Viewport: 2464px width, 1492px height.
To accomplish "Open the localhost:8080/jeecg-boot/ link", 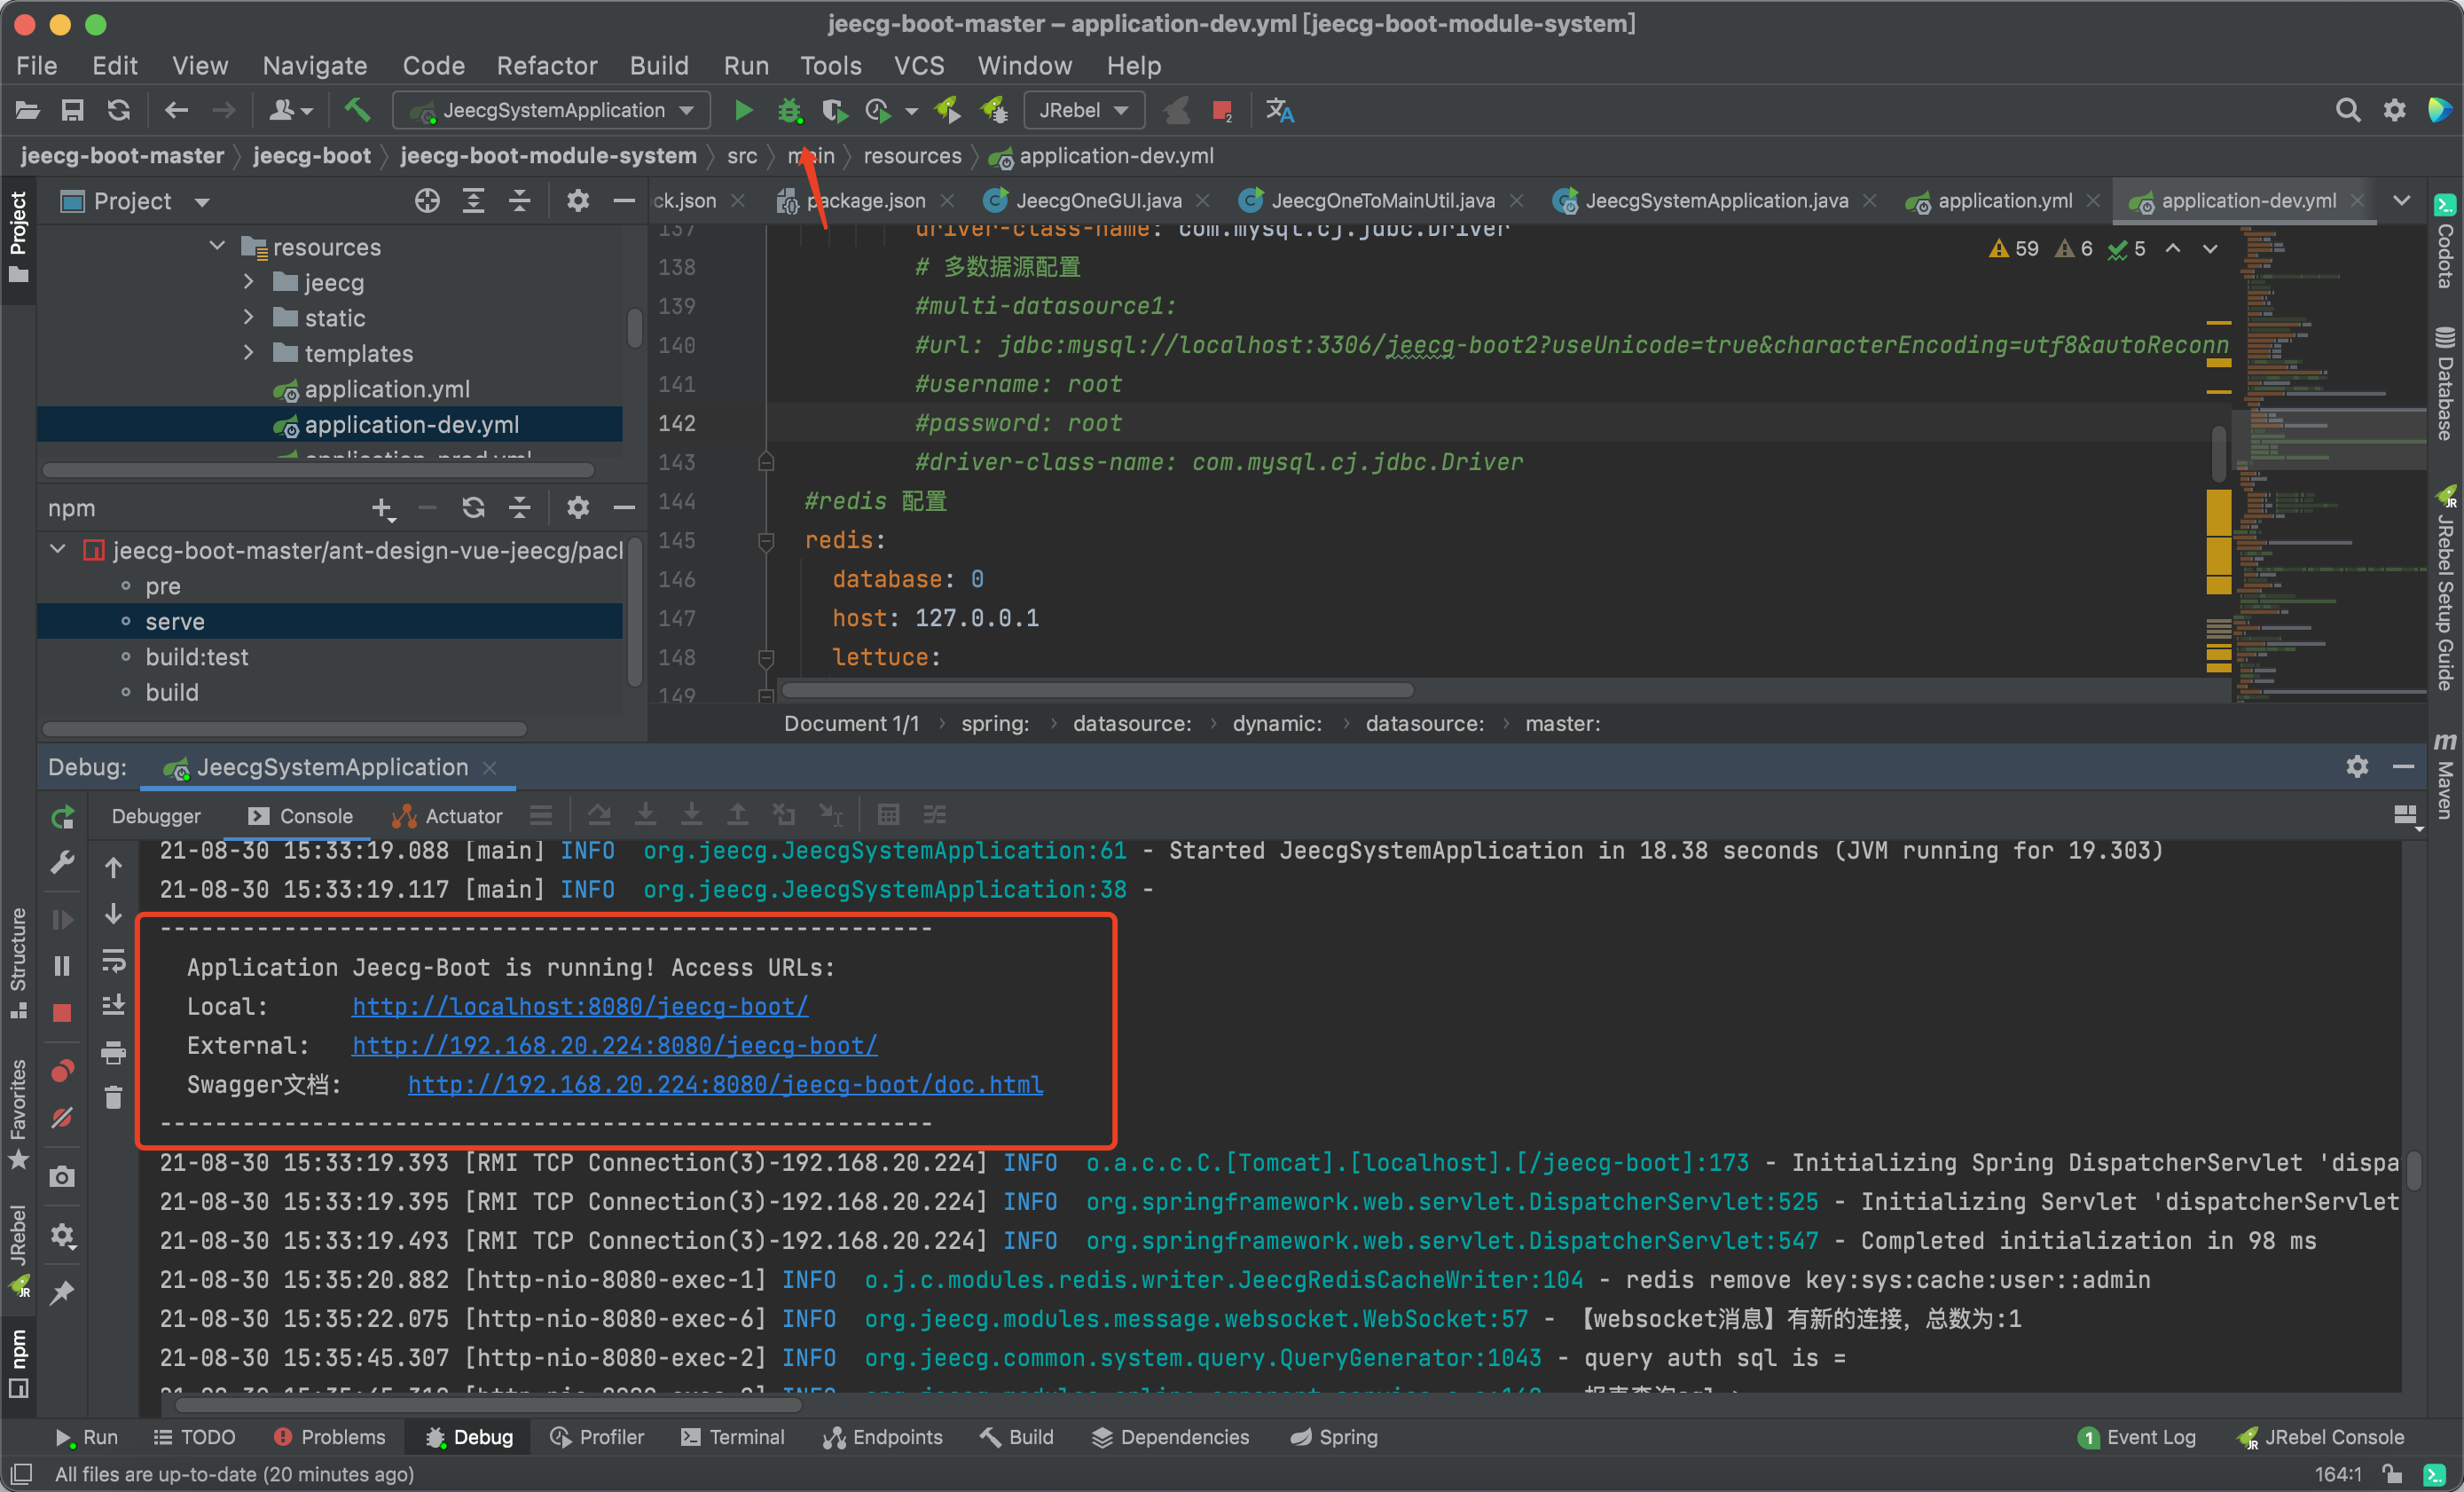I will click(x=580, y=1006).
